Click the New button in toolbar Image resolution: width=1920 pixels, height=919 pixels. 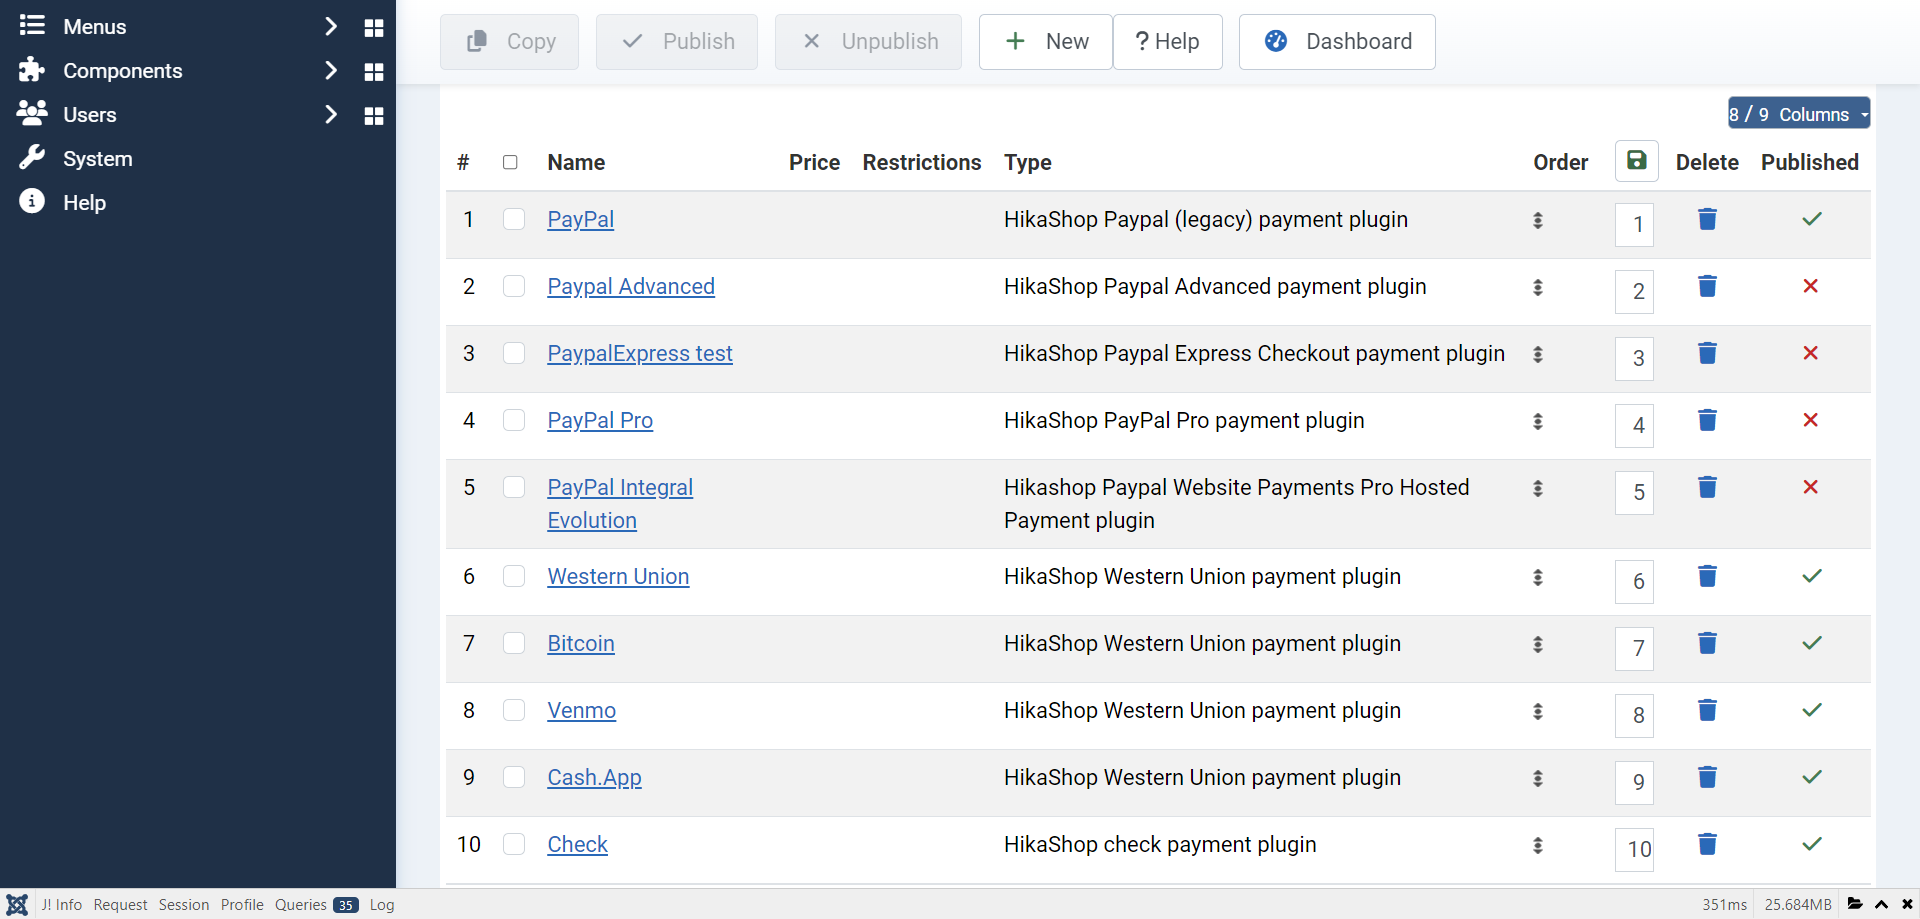click(1045, 42)
